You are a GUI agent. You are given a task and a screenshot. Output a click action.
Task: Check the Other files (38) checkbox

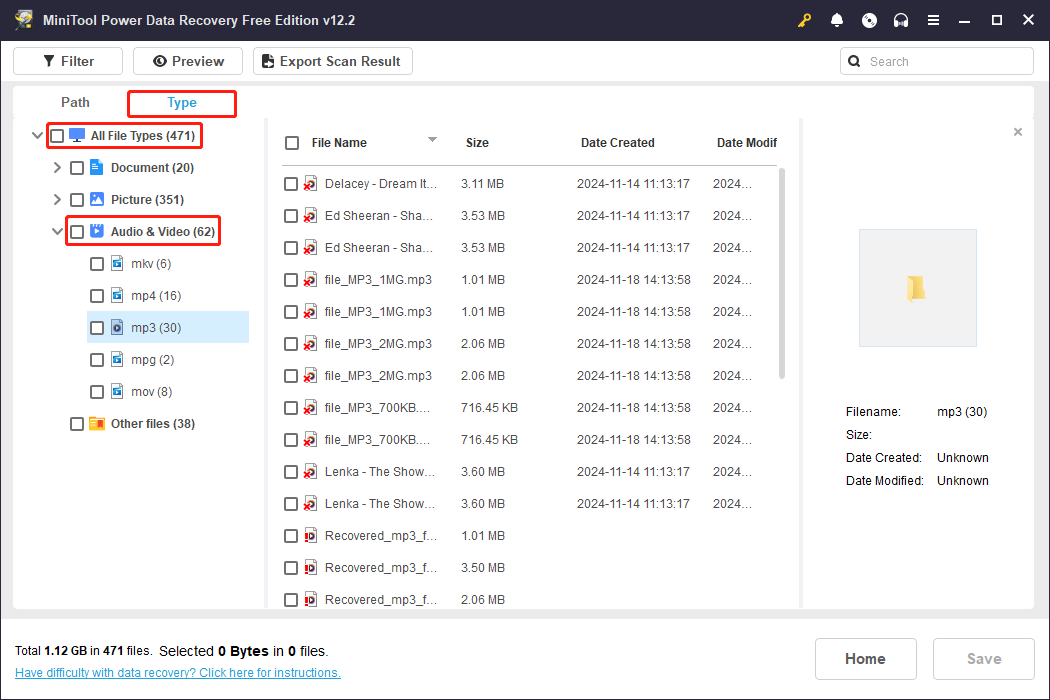[77, 424]
